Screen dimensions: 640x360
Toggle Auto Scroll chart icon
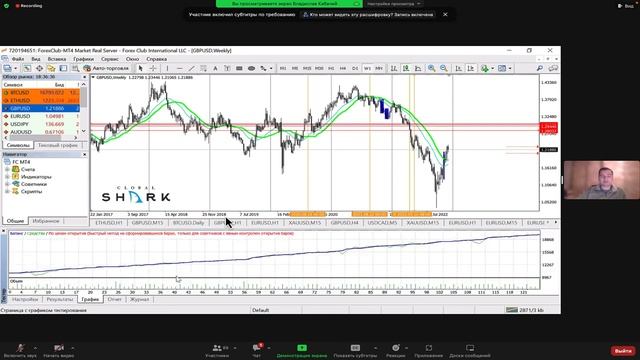click(x=458, y=68)
